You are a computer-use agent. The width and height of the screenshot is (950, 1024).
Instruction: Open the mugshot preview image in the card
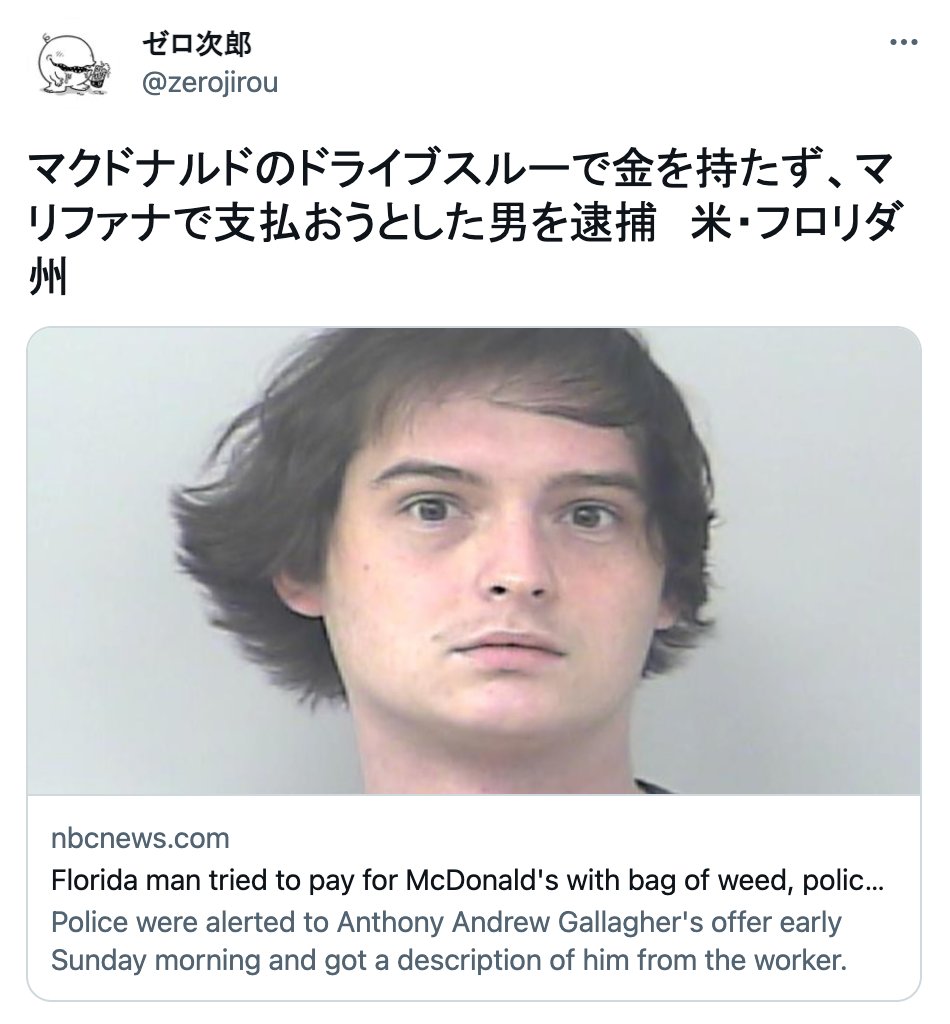(x=474, y=561)
